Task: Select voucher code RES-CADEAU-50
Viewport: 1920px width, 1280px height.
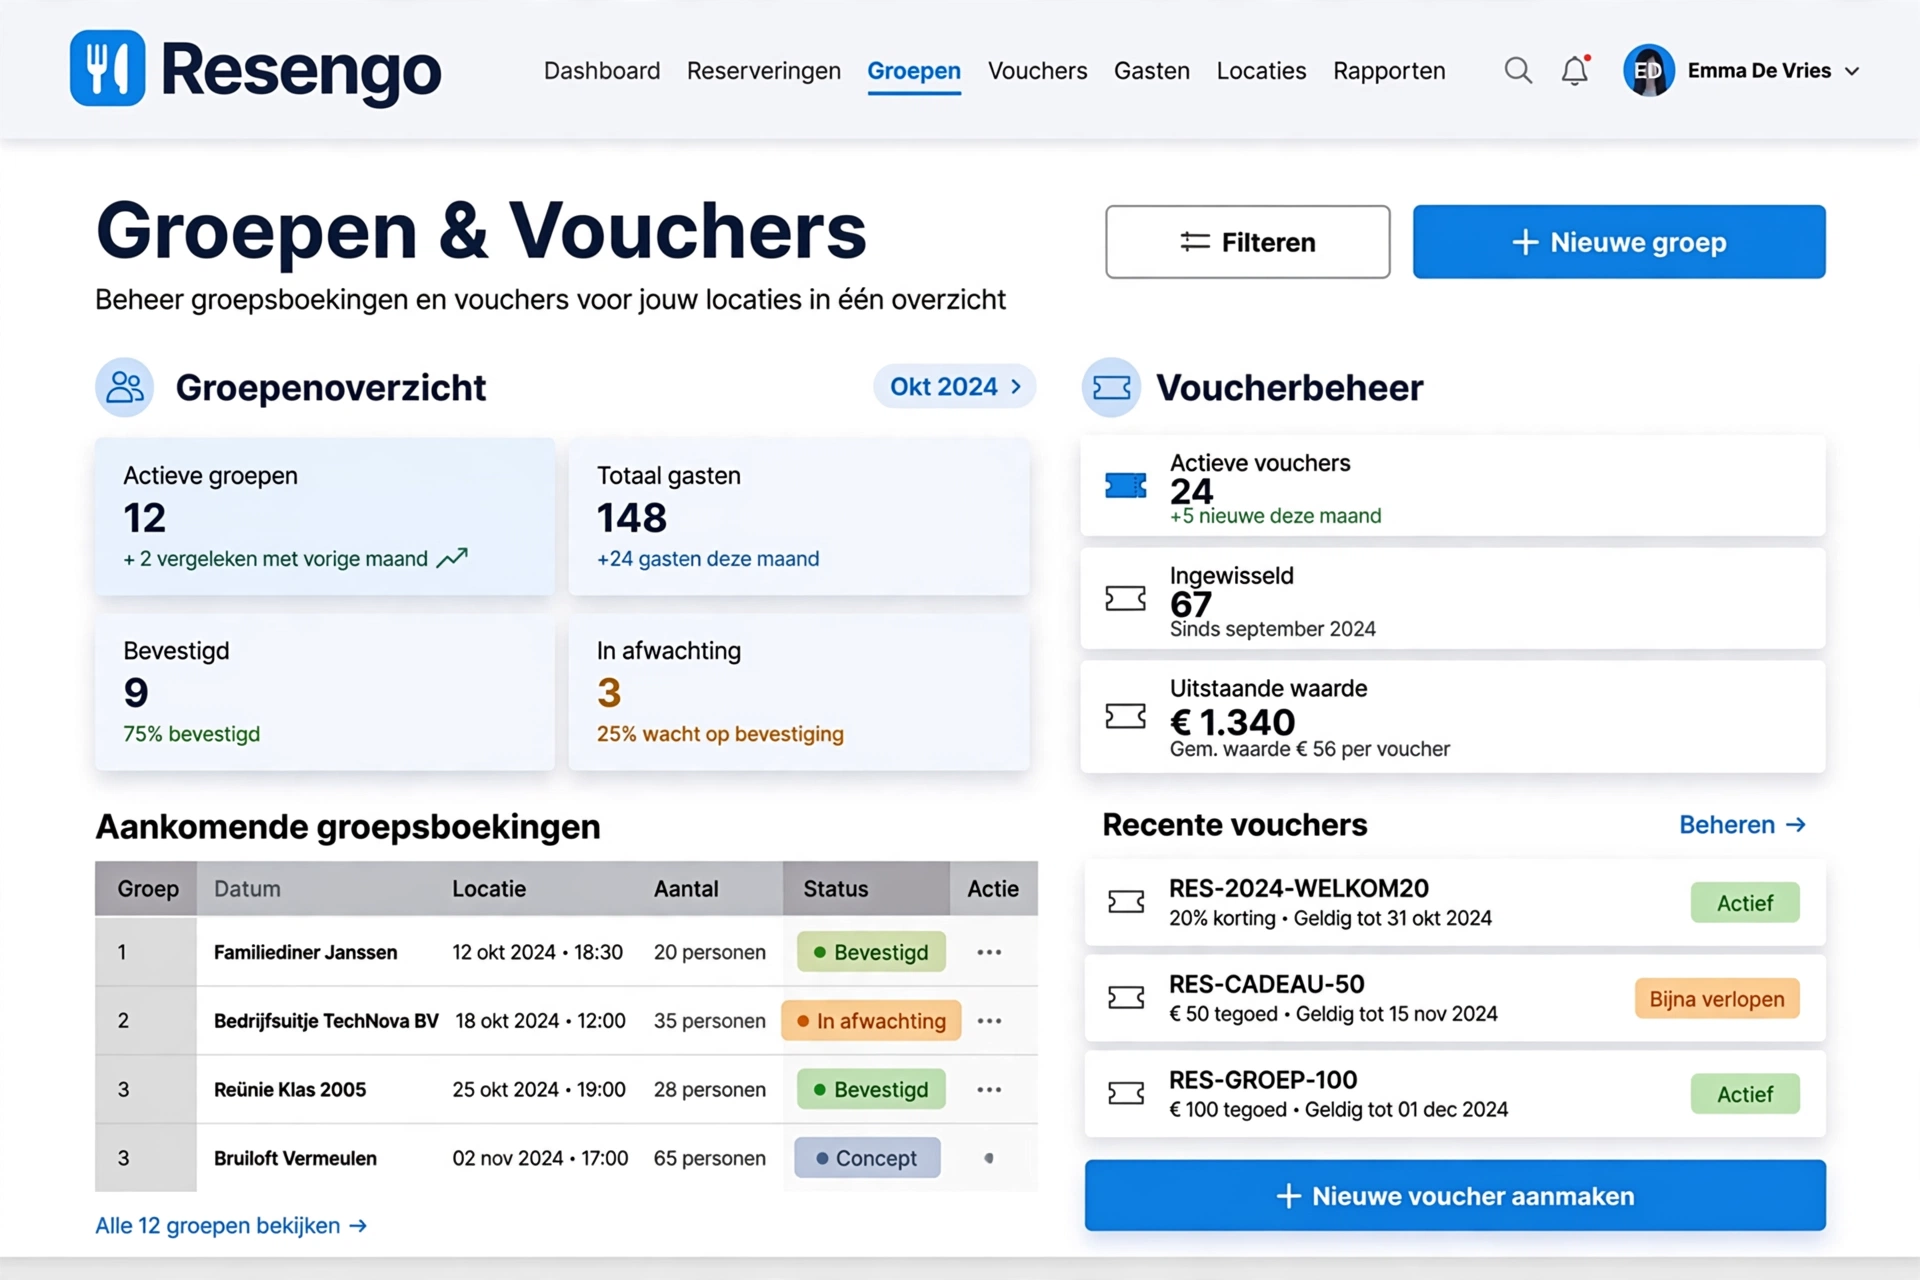Action: (1267, 984)
